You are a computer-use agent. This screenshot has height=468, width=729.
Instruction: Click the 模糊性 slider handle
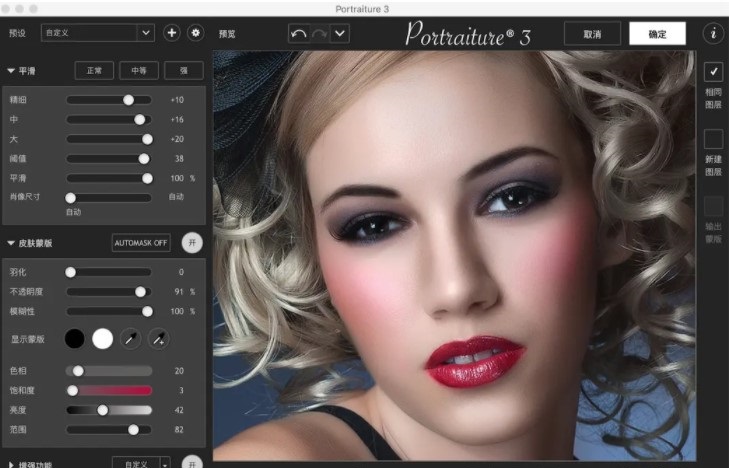click(x=147, y=311)
